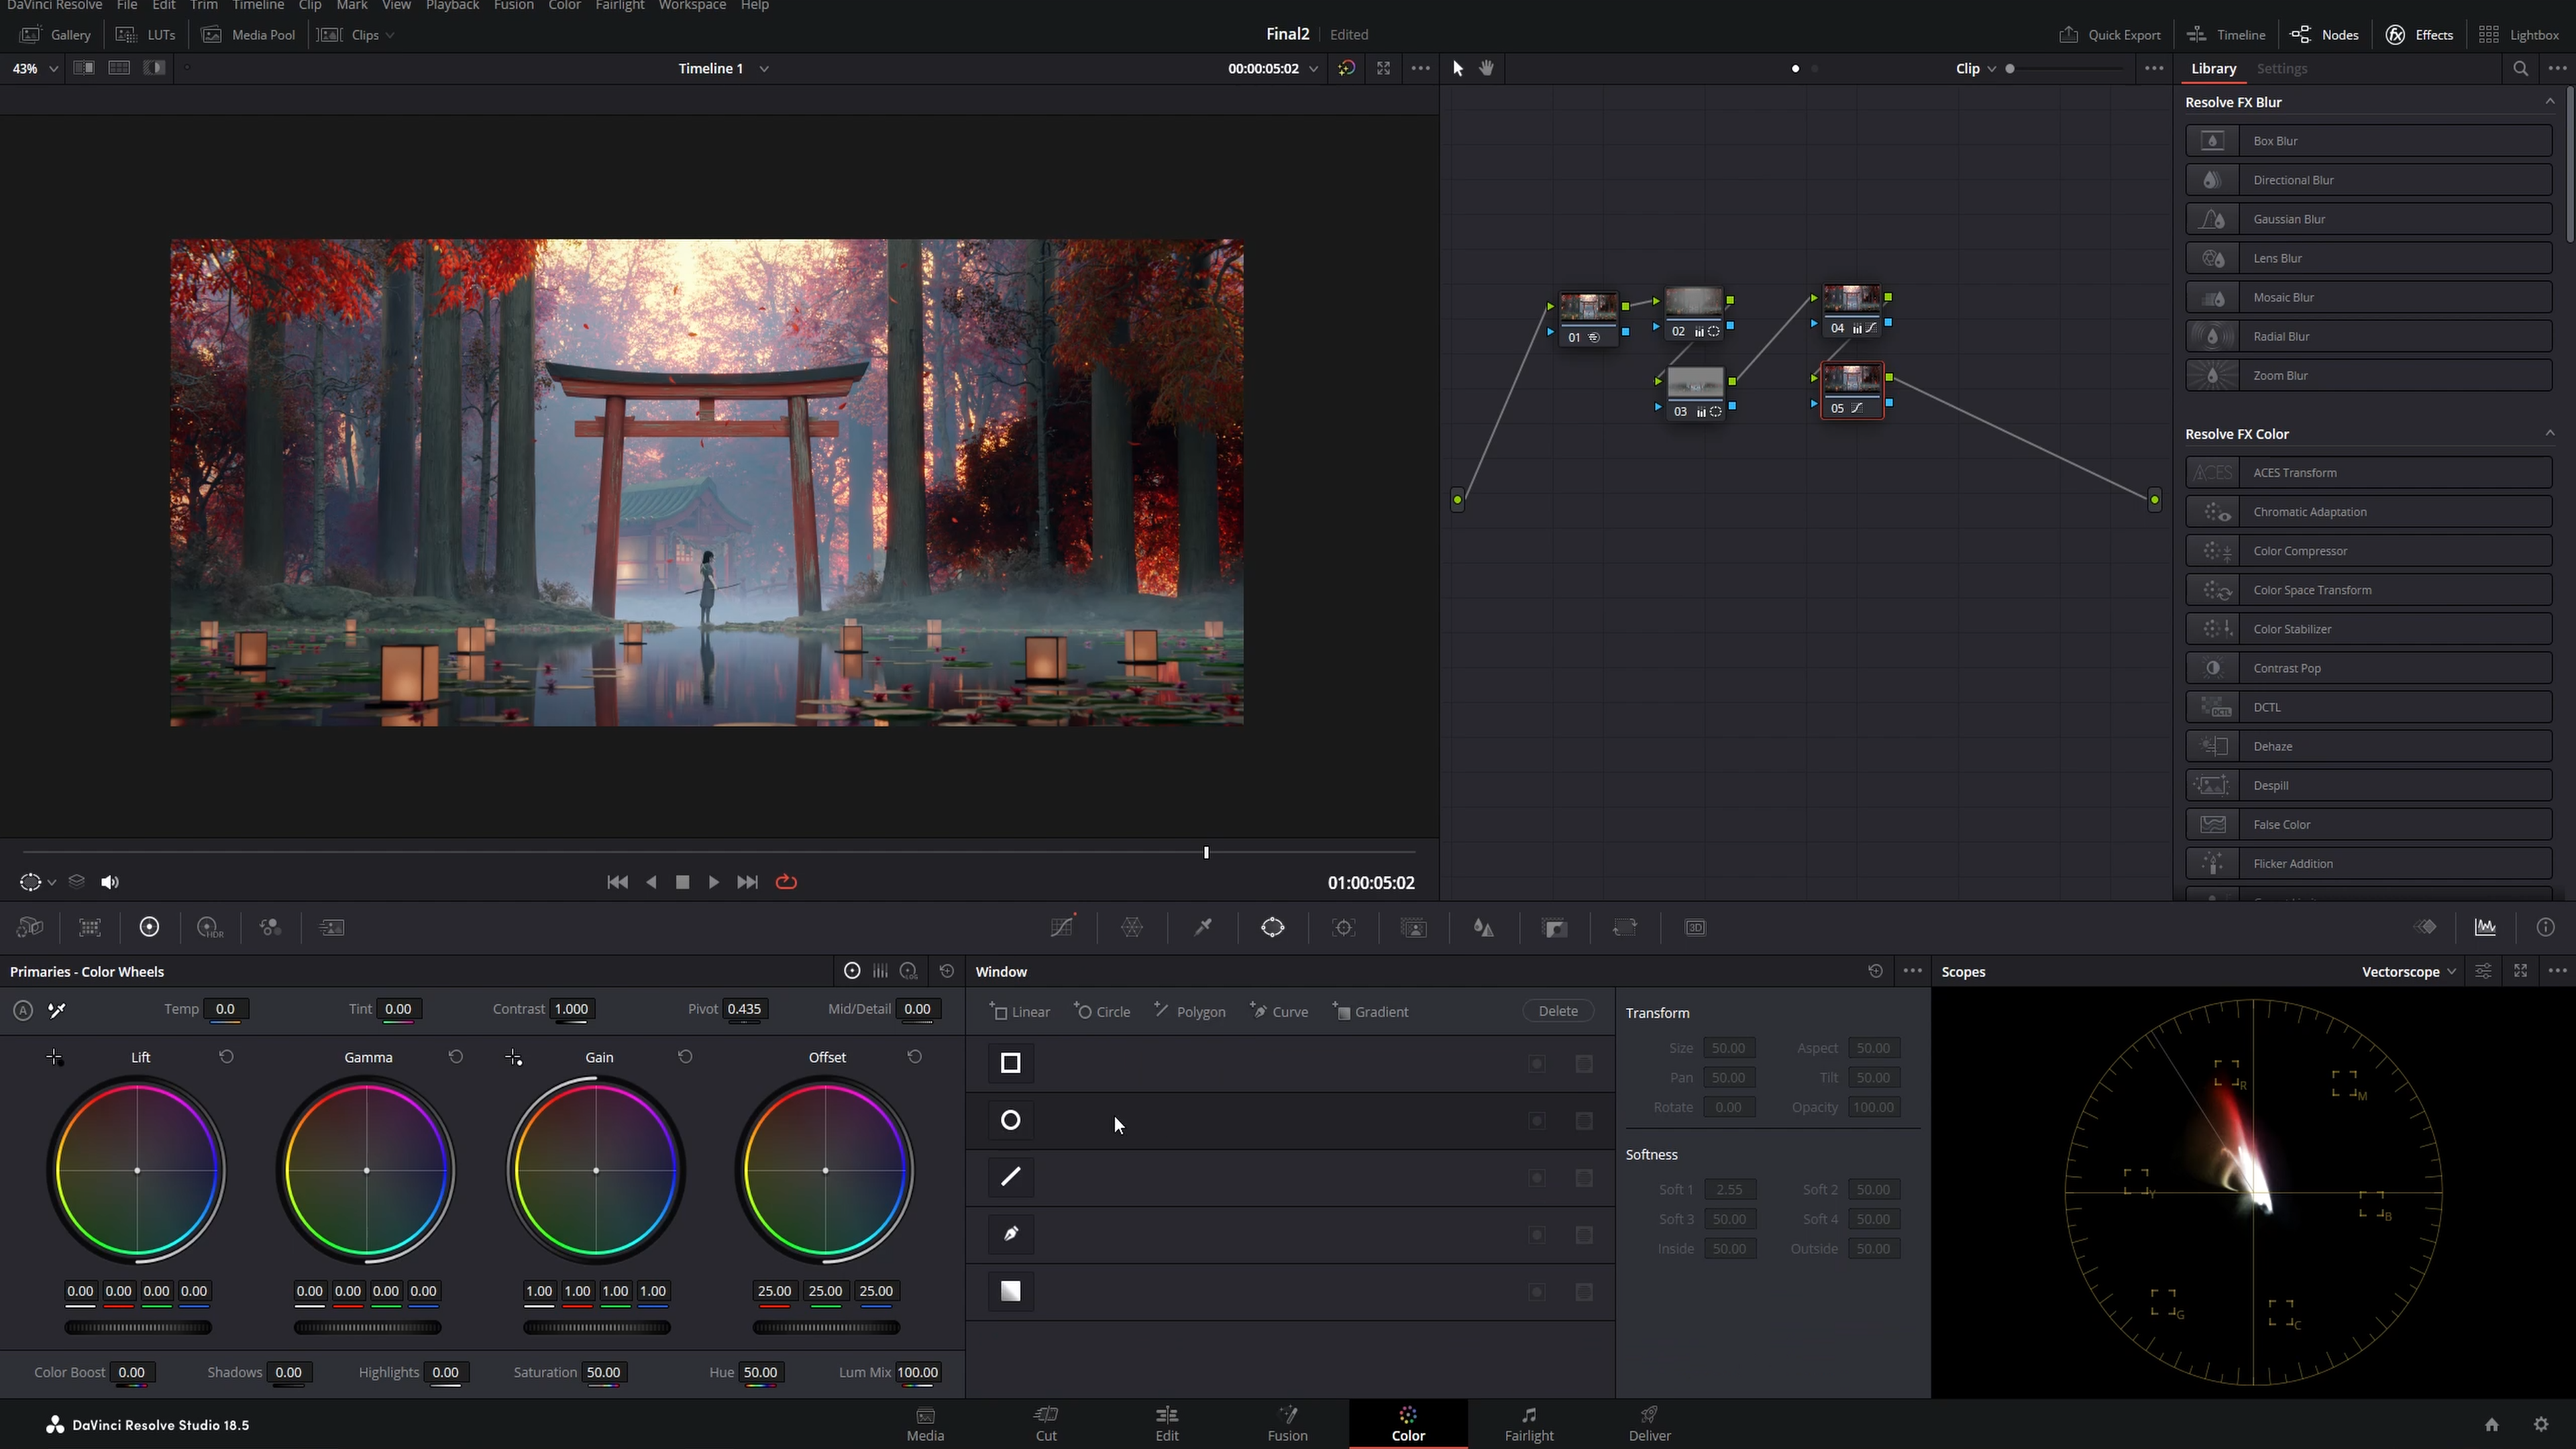Click the Lift master wheel slider
2576x1449 pixels.
138,1328
